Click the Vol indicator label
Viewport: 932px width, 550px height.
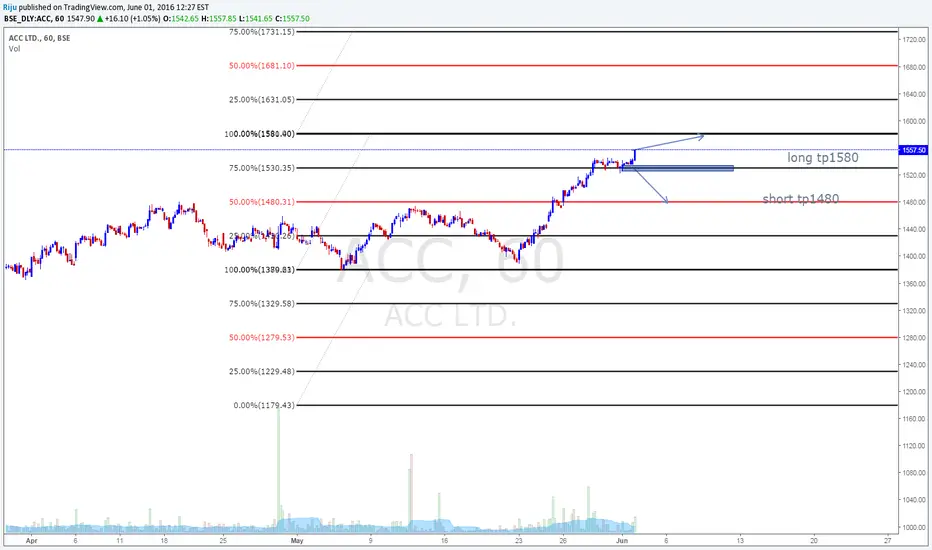tap(14, 49)
